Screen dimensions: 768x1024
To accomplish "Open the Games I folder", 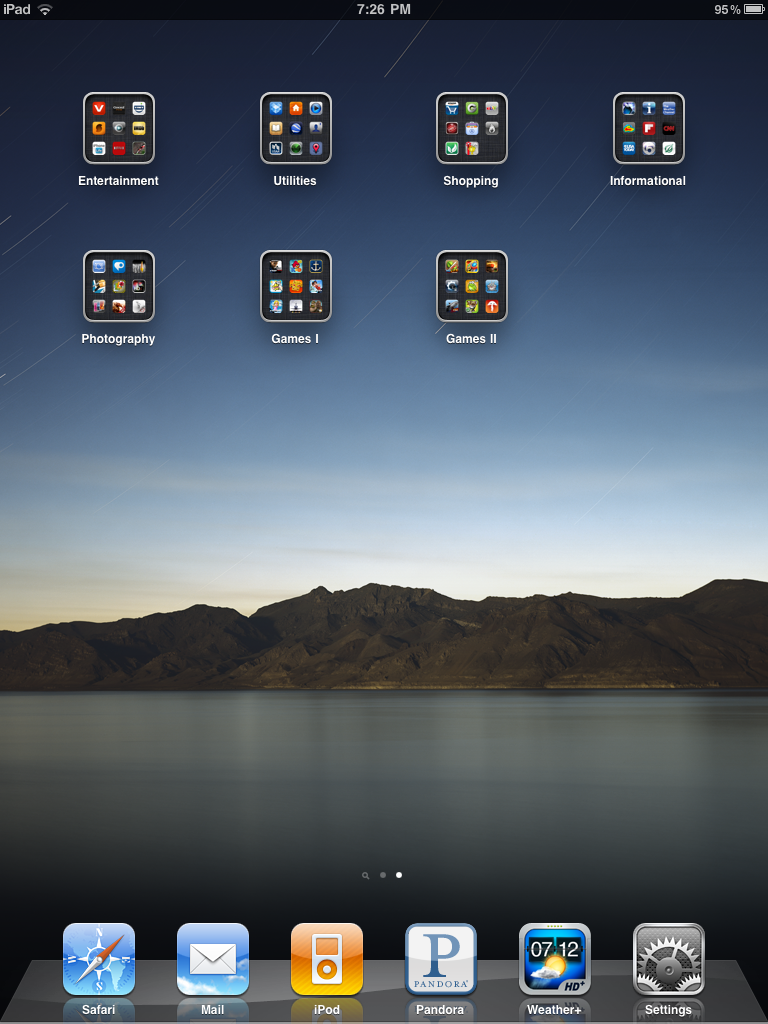I will 296,286.
